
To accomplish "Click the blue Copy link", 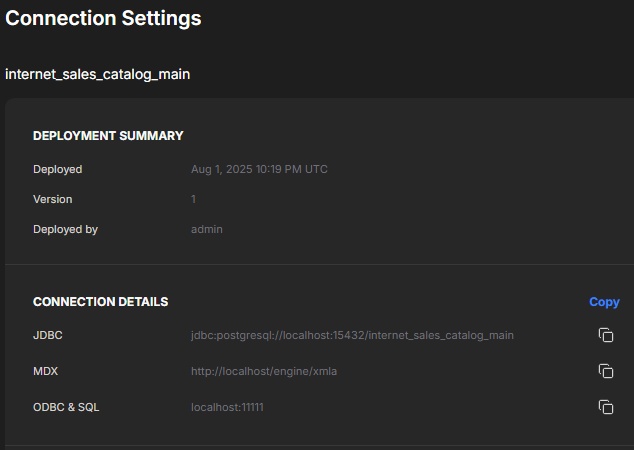I will [x=604, y=302].
